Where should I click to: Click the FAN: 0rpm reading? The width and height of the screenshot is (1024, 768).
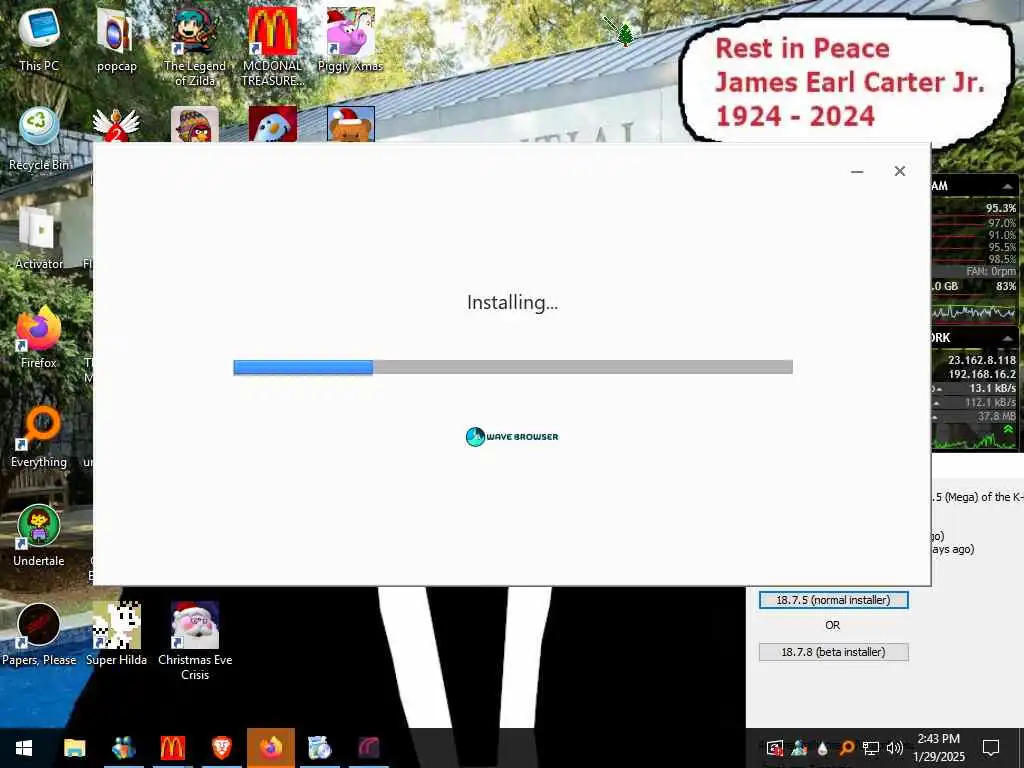tap(991, 271)
